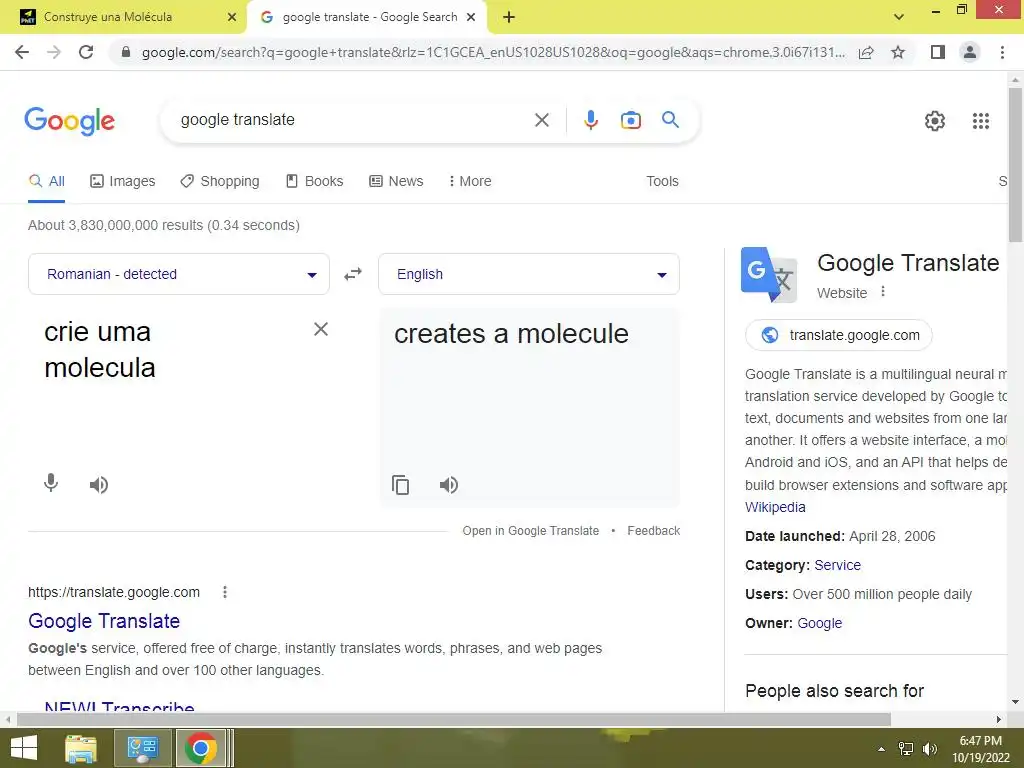Screen dimensions: 1024x768
Task: Clear the source text crie uma molecula
Action: coord(321,329)
